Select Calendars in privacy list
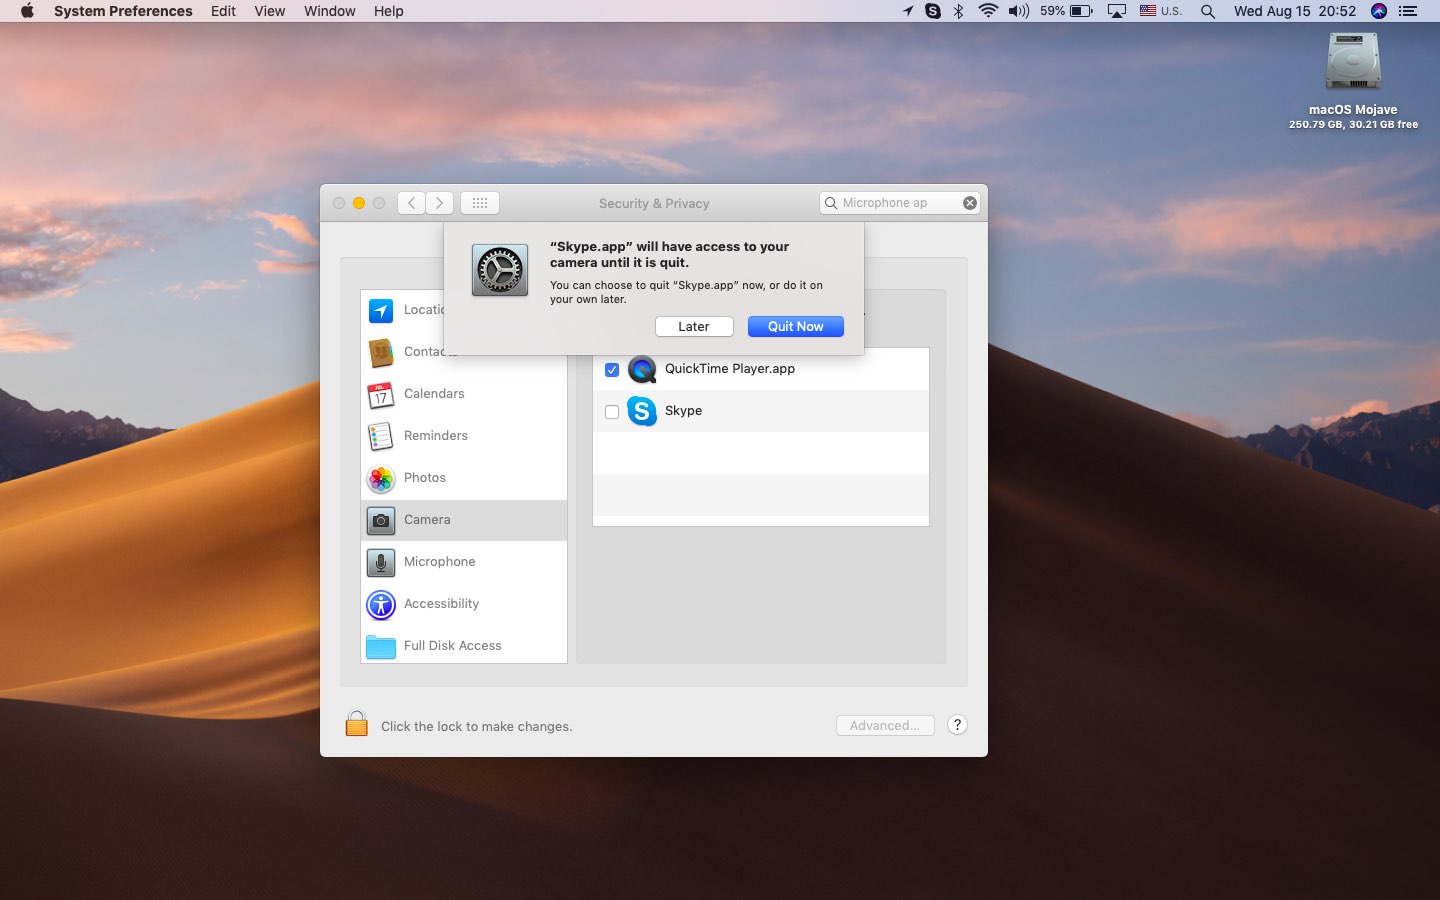The height and width of the screenshot is (900, 1440). (464, 394)
